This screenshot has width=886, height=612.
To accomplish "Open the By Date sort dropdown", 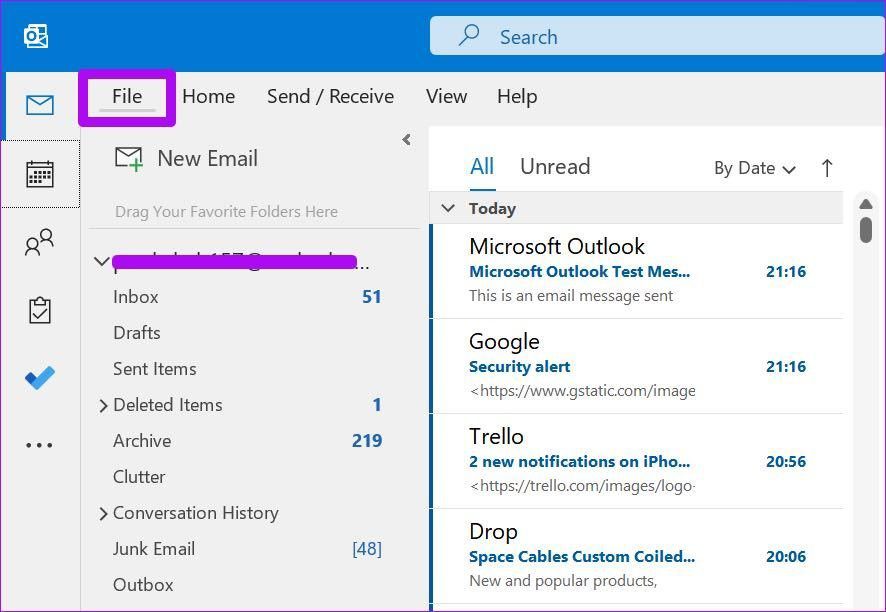I will click(x=755, y=168).
